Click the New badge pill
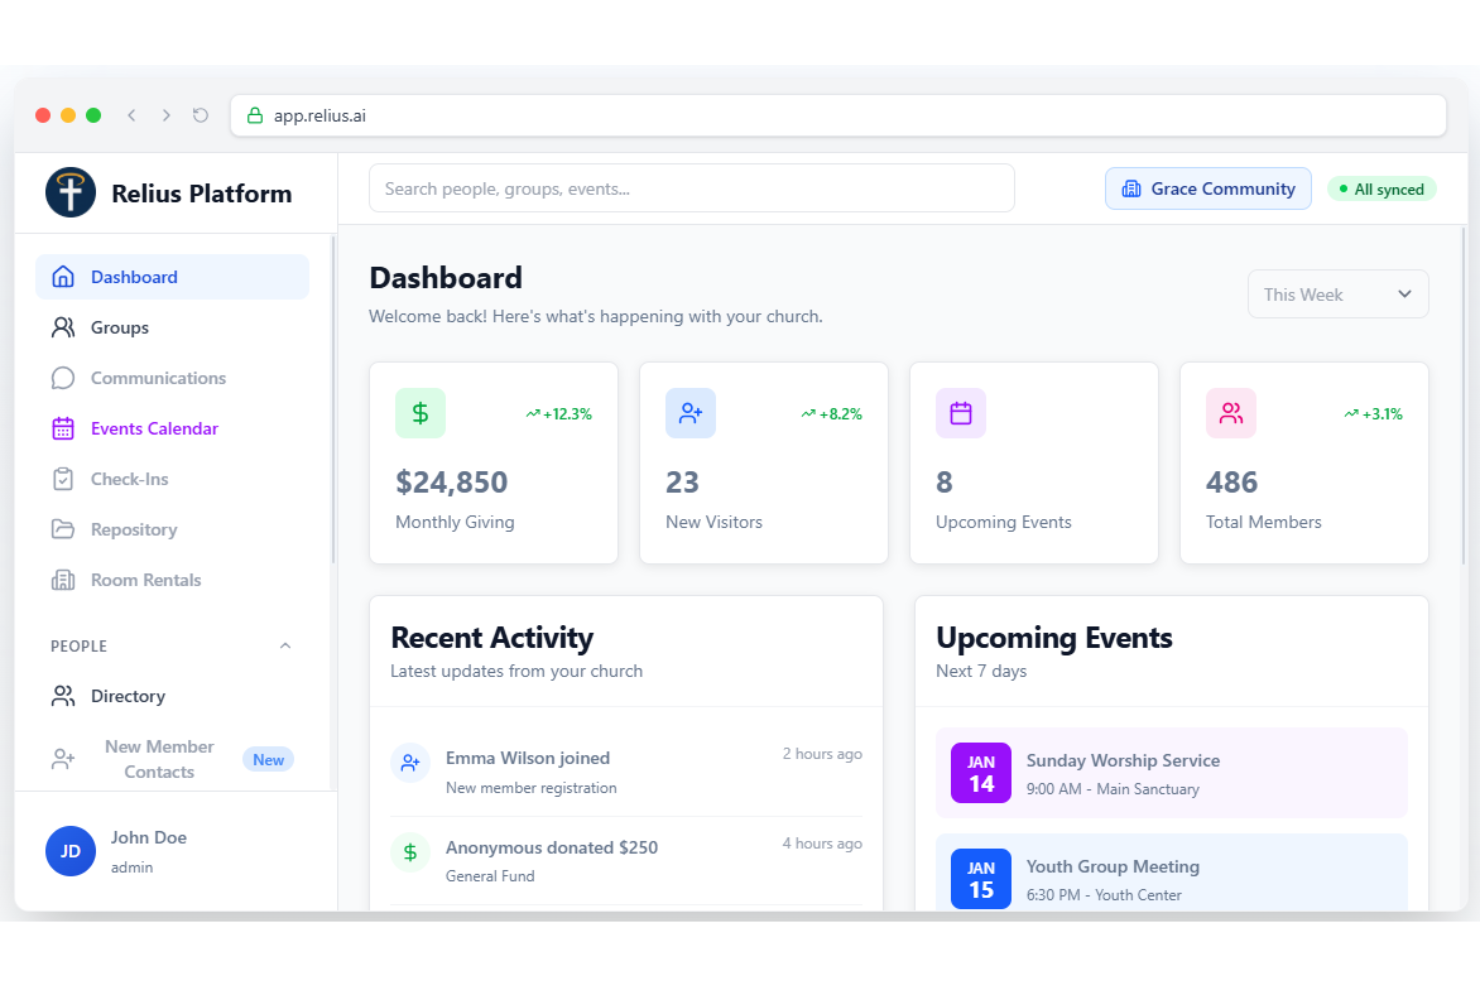Image resolution: width=1480 pixels, height=987 pixels. (x=267, y=759)
